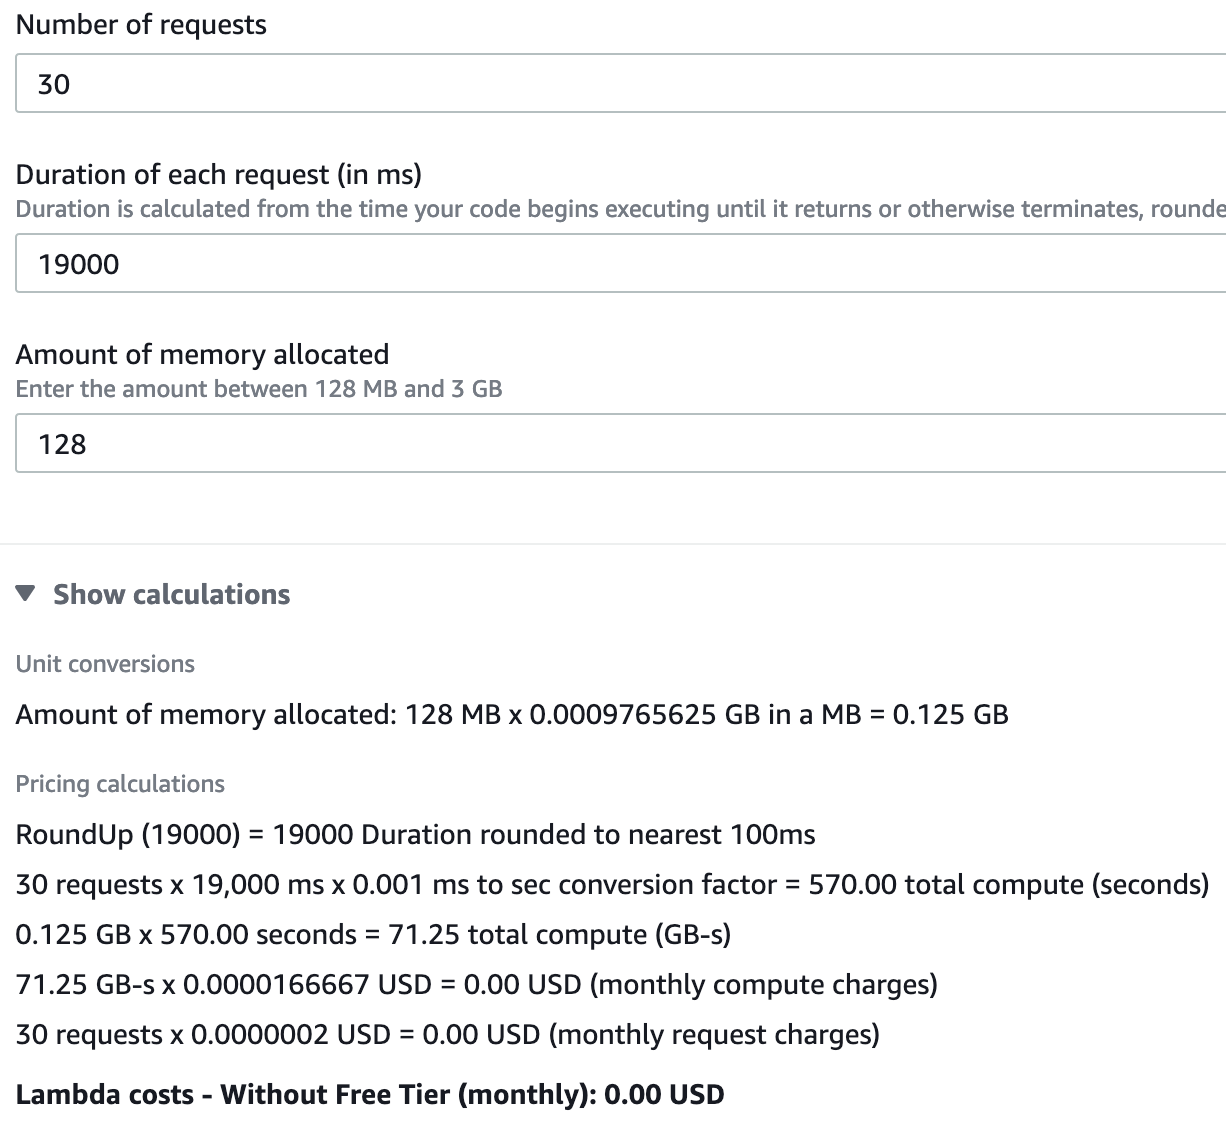Click the Duration of each request label
This screenshot has height=1130, width=1226.
pyautogui.click(x=218, y=175)
